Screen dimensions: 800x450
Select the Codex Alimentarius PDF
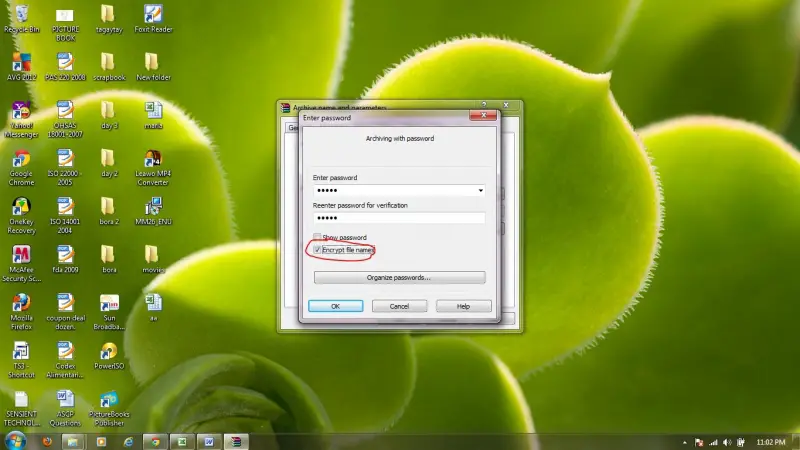pyautogui.click(x=65, y=359)
